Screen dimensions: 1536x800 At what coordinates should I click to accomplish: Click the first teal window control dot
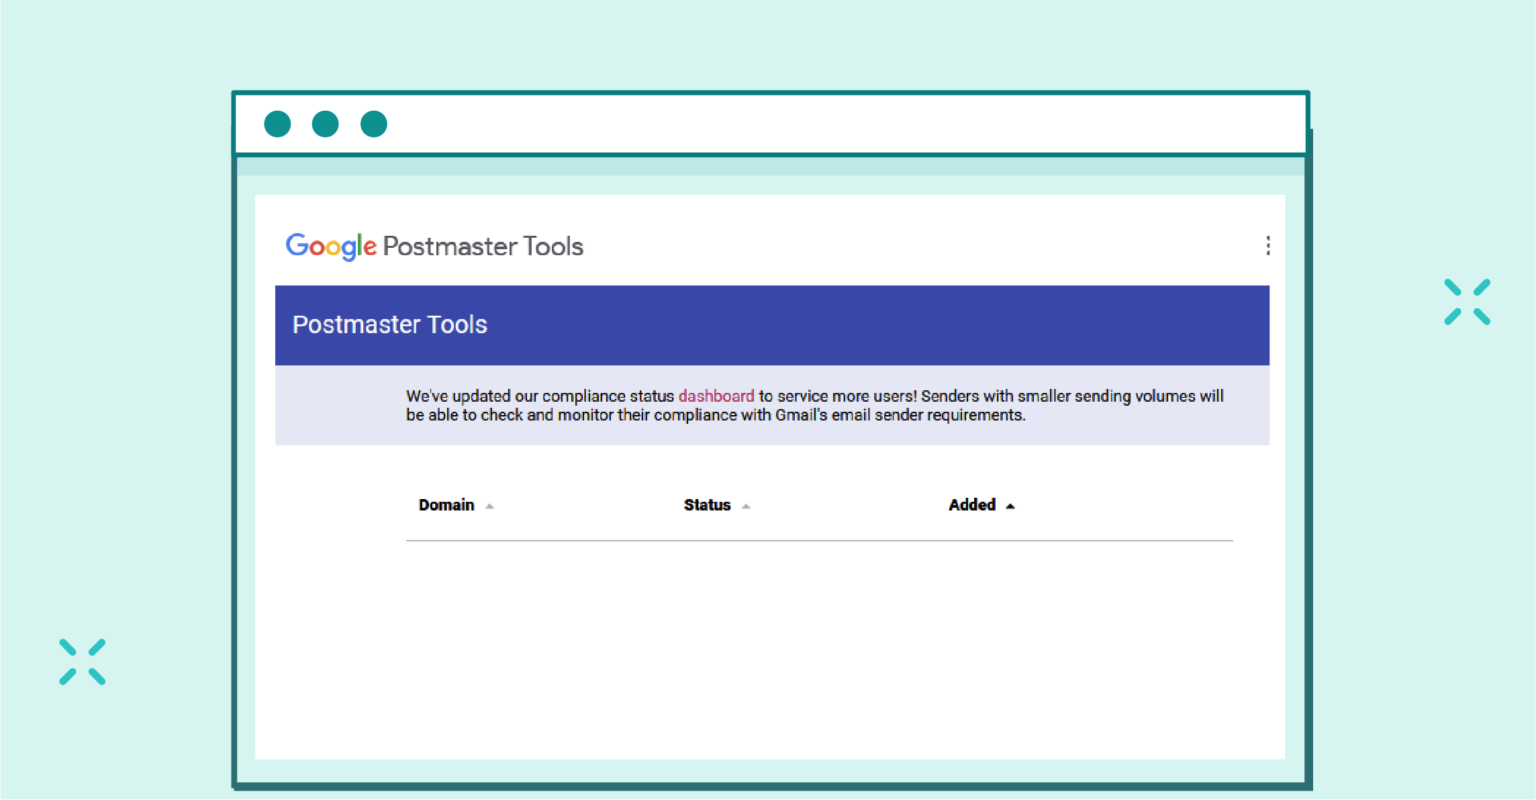[x=277, y=123]
